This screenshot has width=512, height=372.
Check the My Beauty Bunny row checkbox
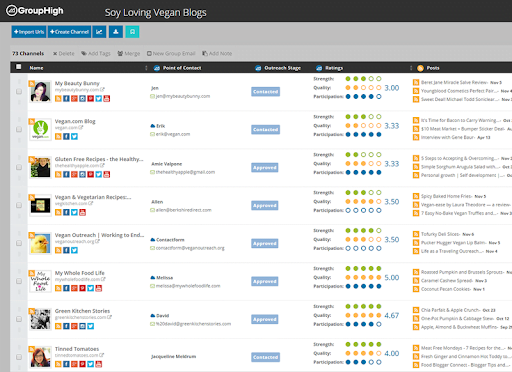[x=19, y=91]
